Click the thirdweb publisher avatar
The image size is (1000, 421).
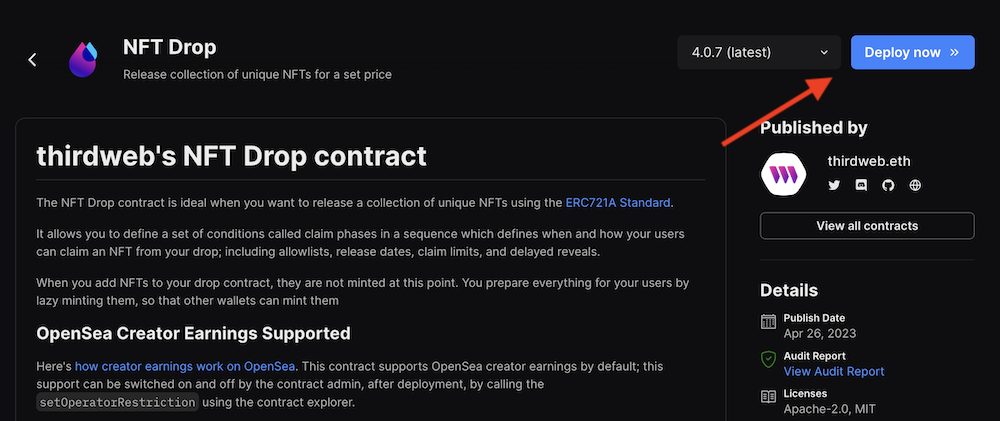point(784,174)
